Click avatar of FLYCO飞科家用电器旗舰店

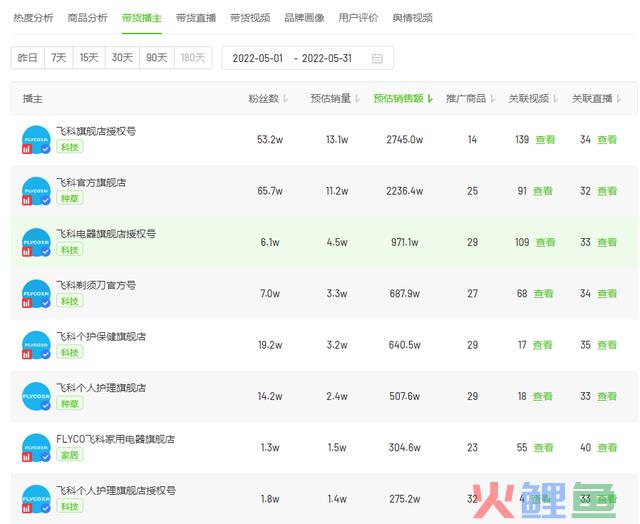36,448
